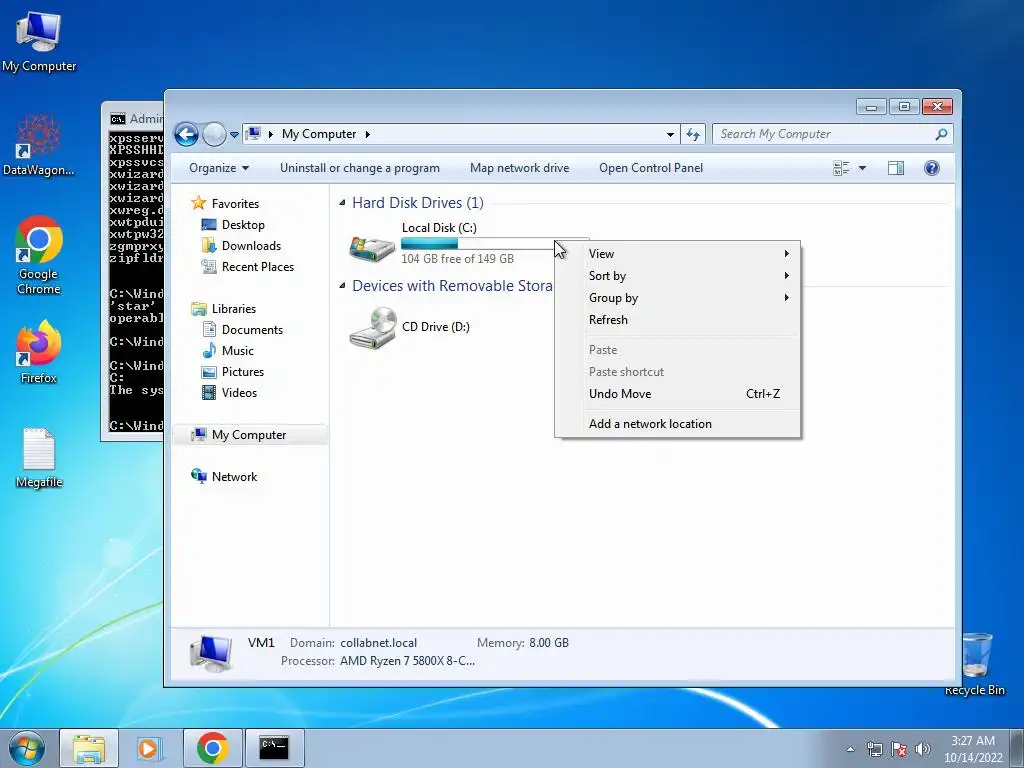Switch to Chrome in taskbar
The width and height of the screenshot is (1024, 768).
coord(212,748)
